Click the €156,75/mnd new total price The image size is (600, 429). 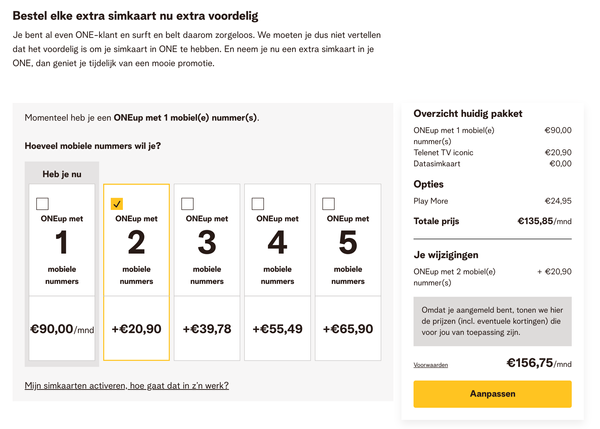click(x=539, y=363)
